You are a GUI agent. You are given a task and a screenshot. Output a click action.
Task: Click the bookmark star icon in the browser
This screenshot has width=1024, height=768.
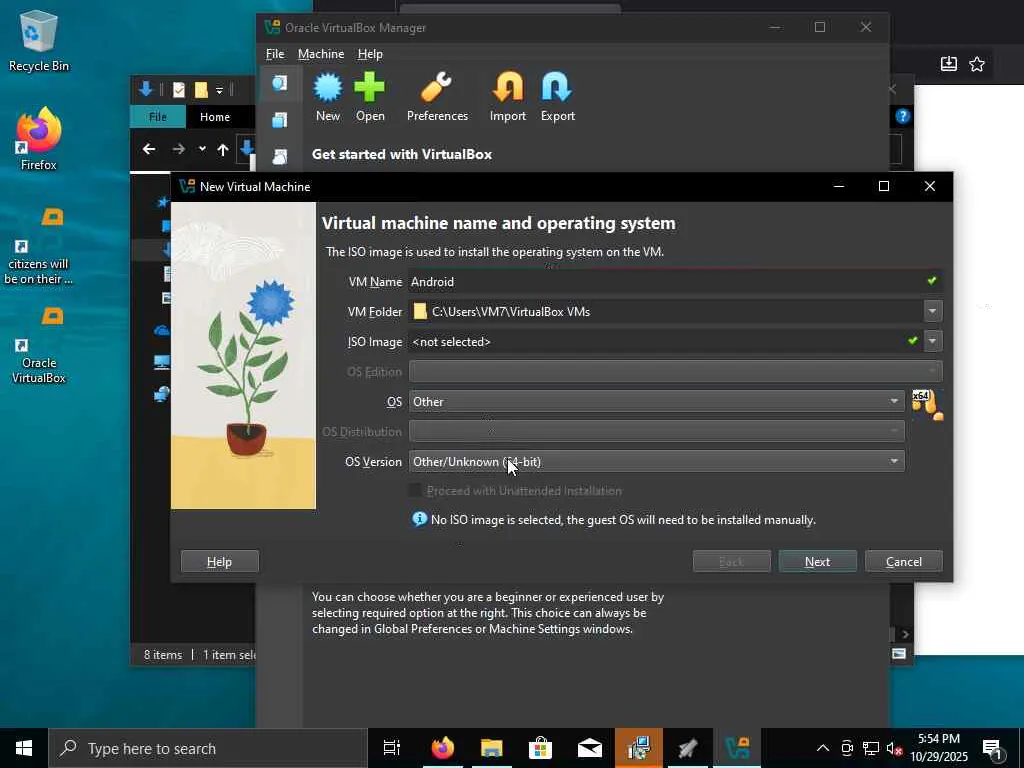pos(977,64)
